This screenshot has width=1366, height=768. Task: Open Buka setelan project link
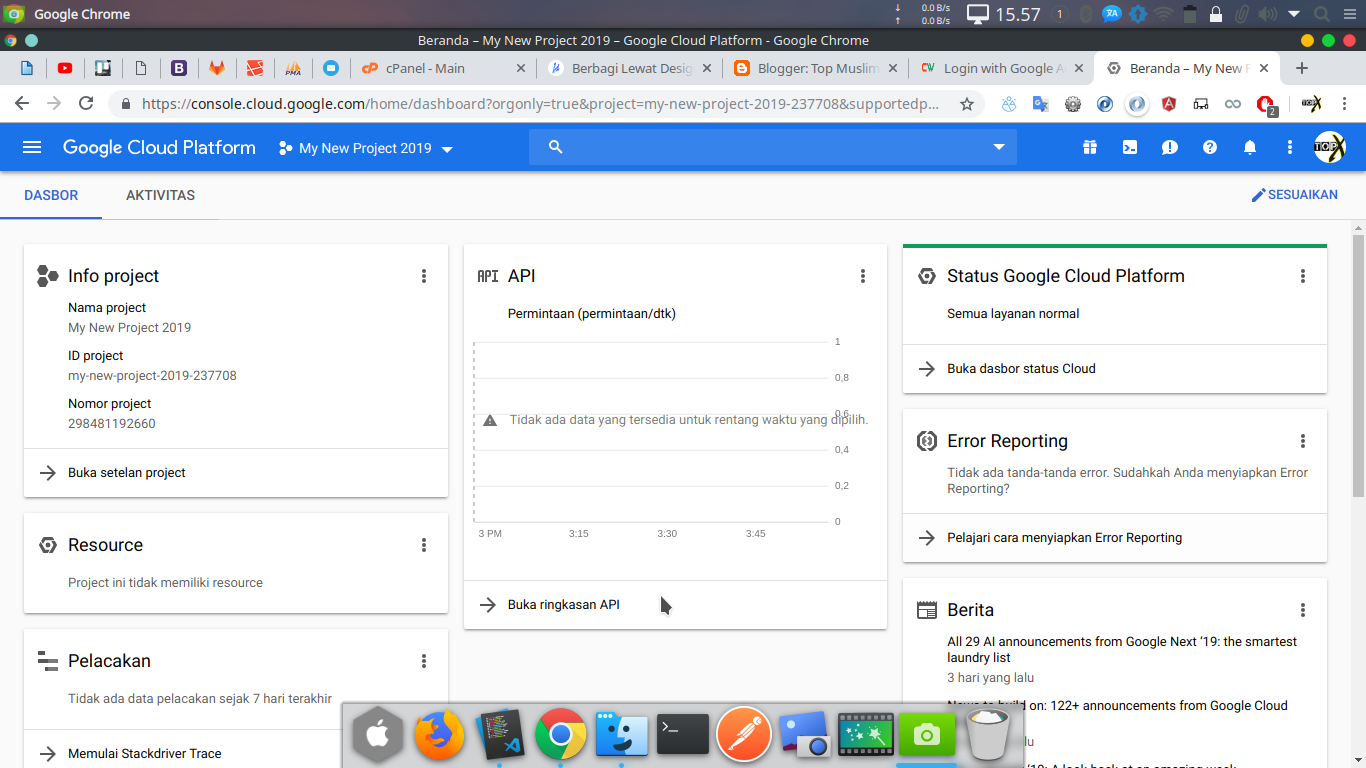[x=127, y=473]
